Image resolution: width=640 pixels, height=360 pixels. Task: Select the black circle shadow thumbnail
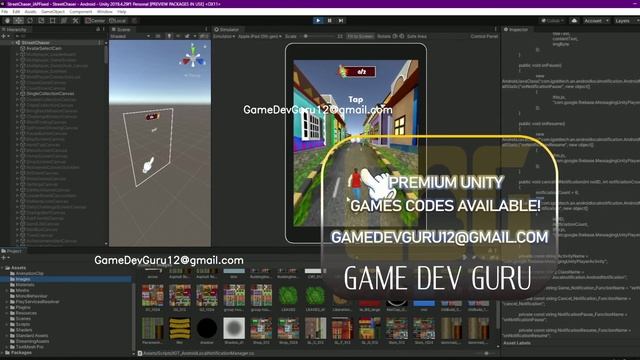click(207, 329)
